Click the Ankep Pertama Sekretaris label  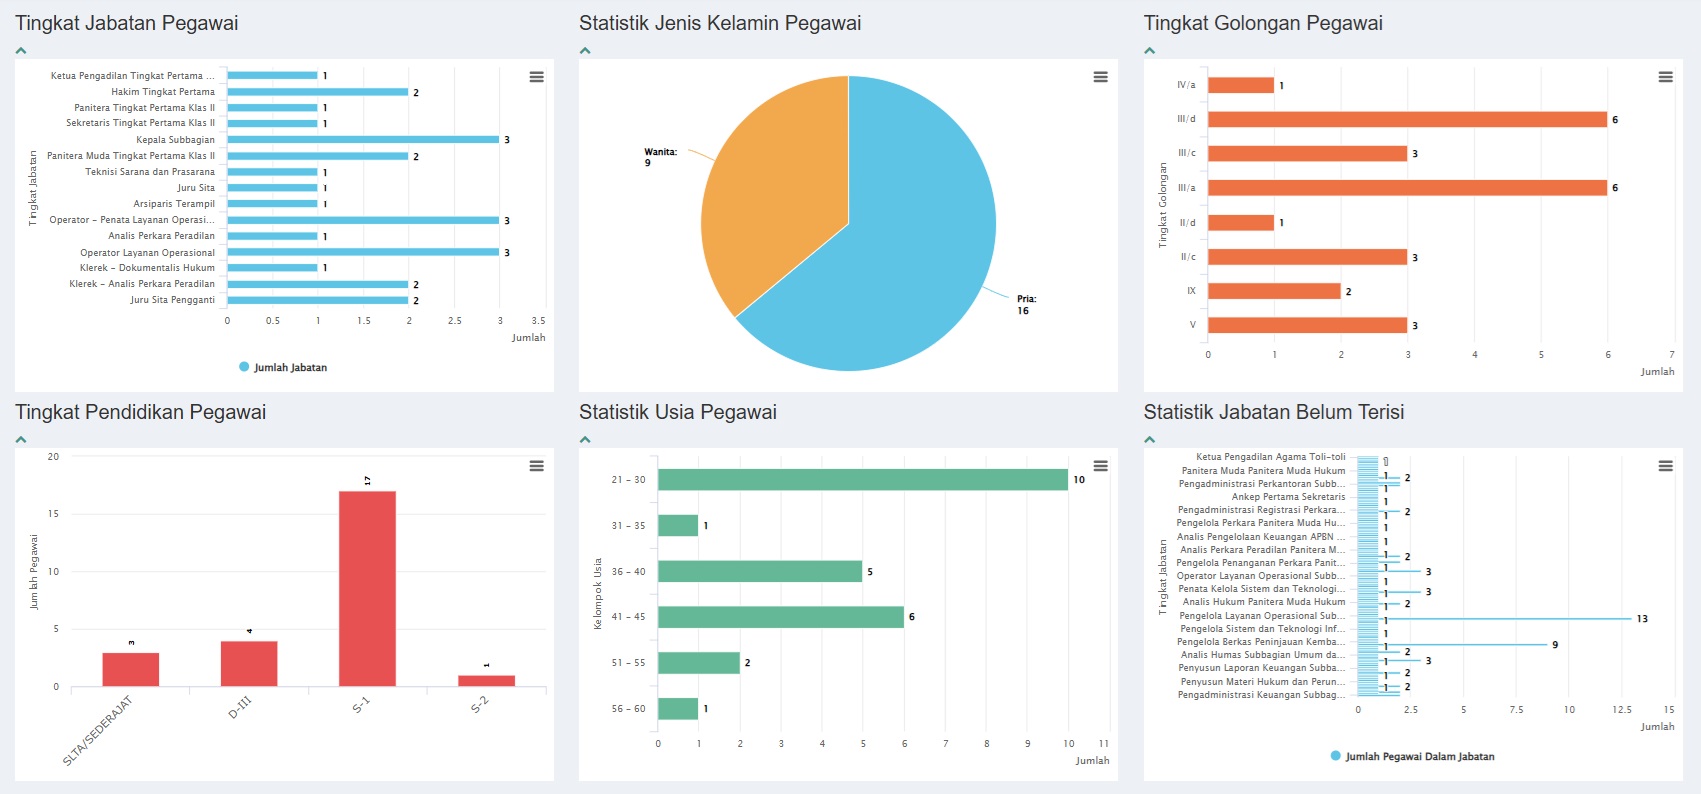1288,497
